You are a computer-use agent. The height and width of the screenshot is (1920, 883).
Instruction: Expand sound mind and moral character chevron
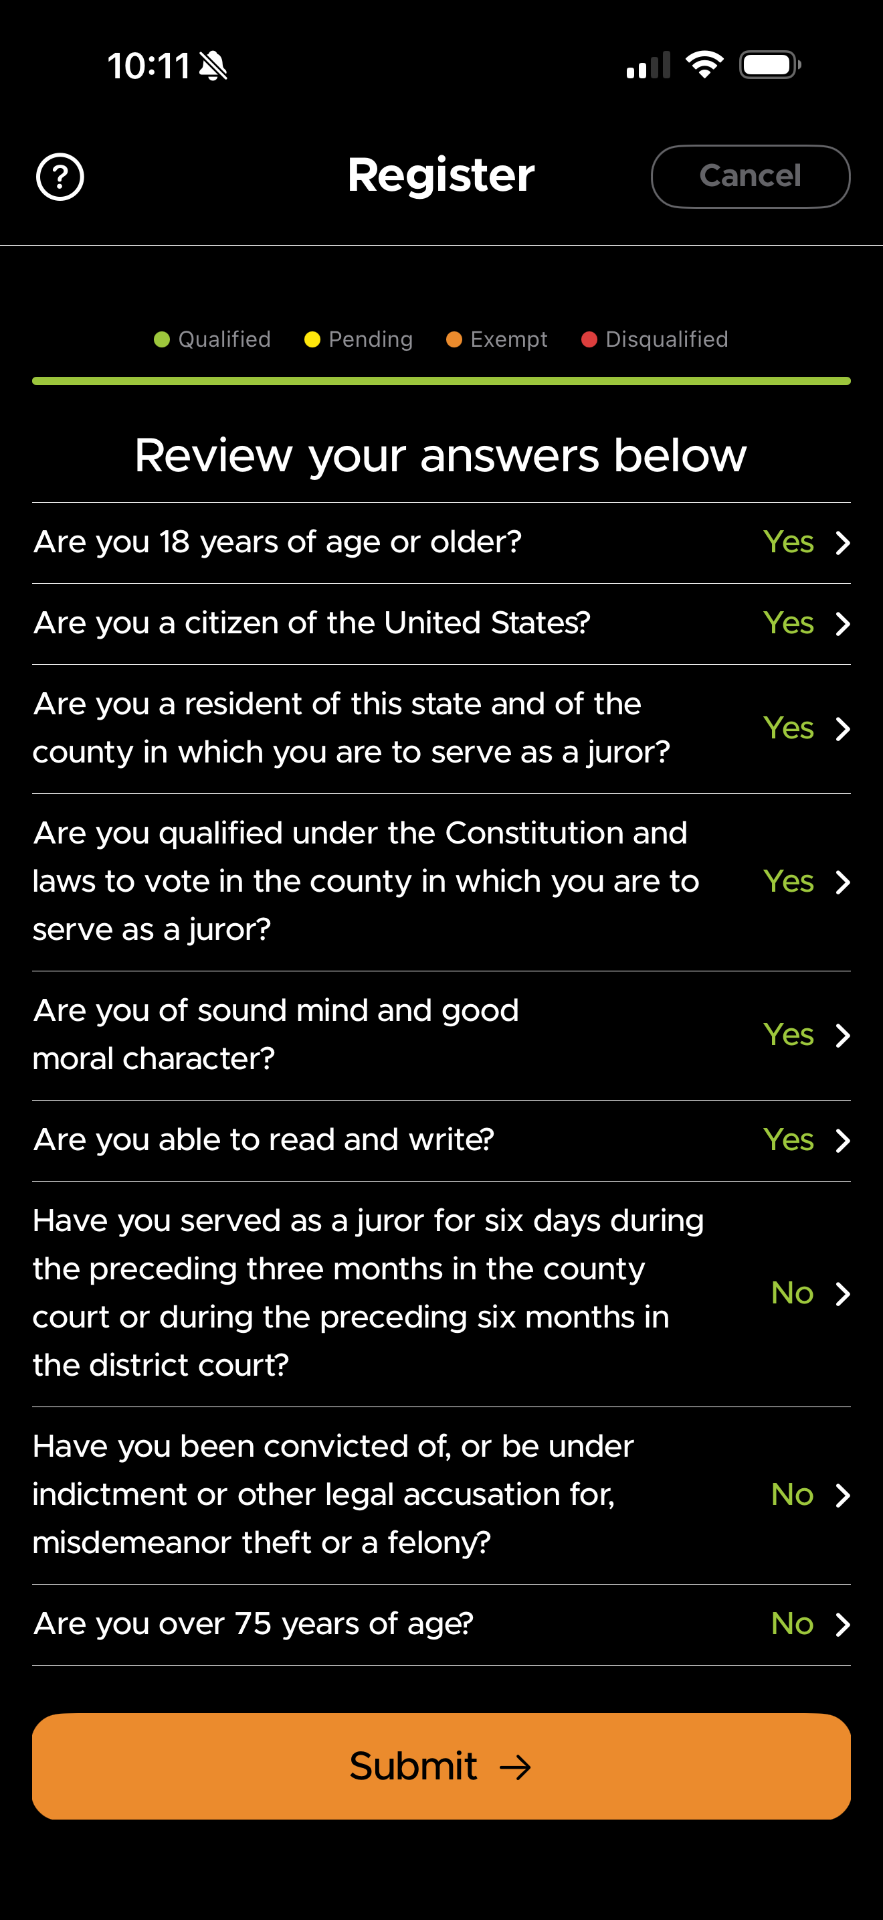[x=843, y=1035]
